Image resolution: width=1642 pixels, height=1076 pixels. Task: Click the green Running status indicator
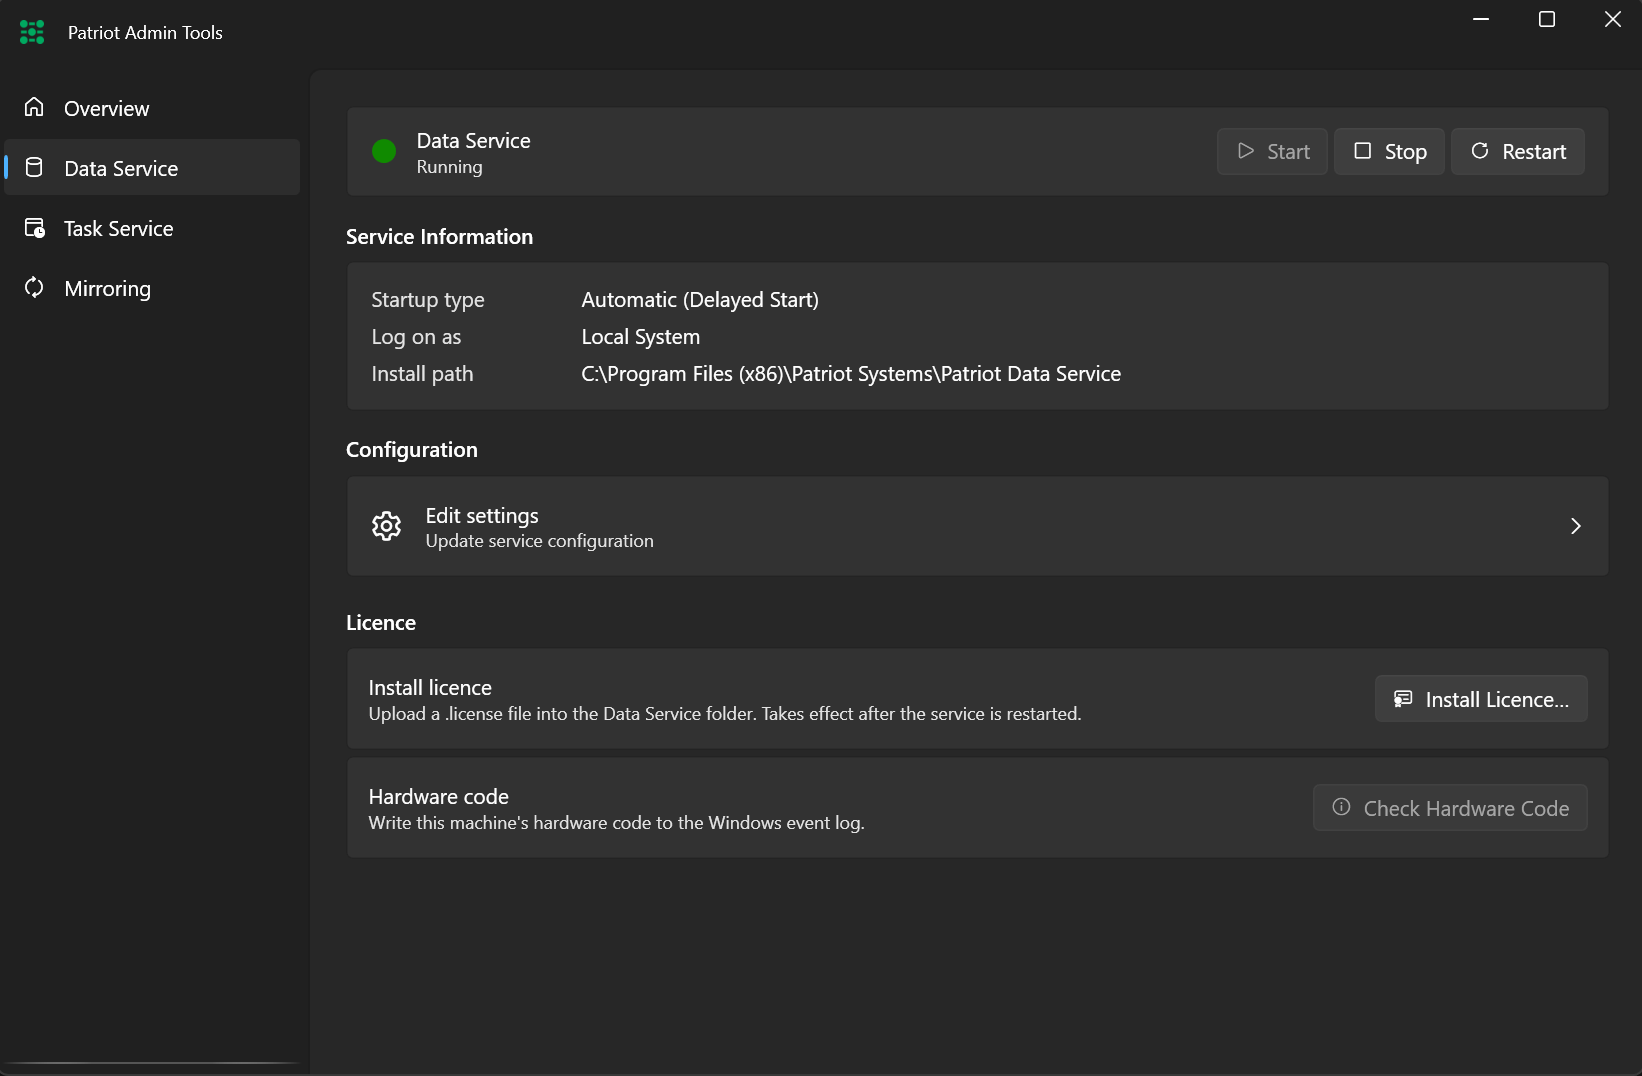[384, 151]
